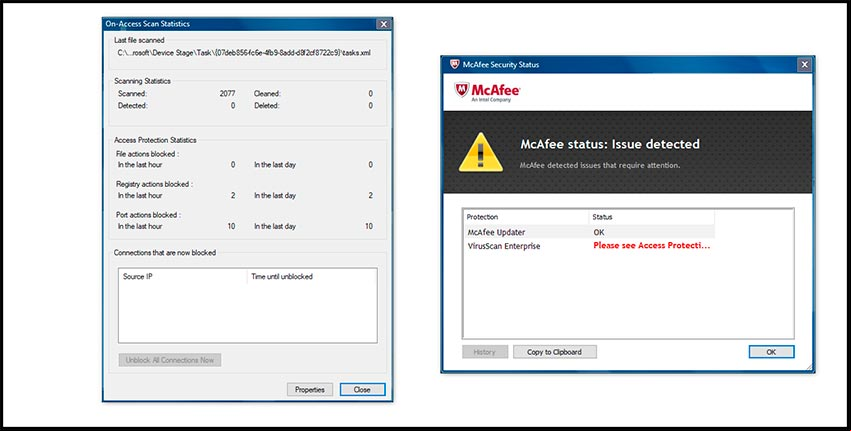Select the VirusScan Enterprise row
851x431 pixels.
coord(589,246)
